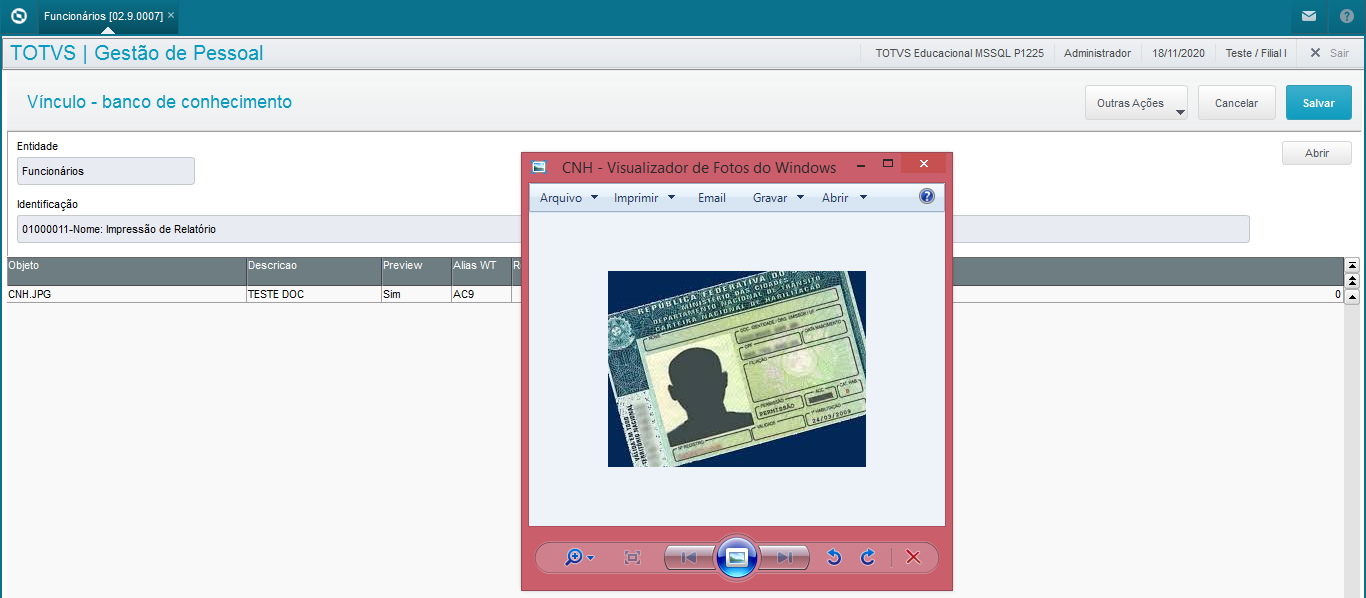Click the AC9 alias cell
This screenshot has height=598, width=1366.
tap(481, 295)
